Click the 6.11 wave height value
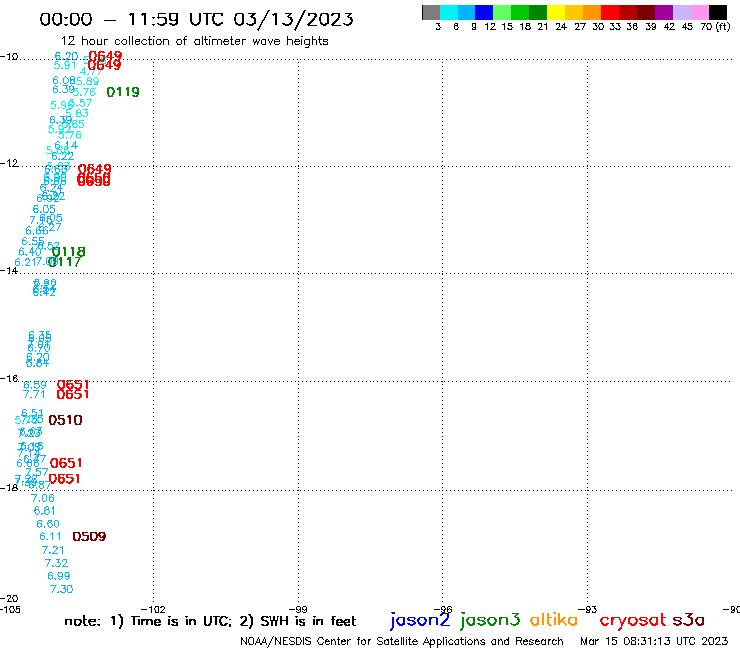The height and width of the screenshot is (650, 740). 50,537
